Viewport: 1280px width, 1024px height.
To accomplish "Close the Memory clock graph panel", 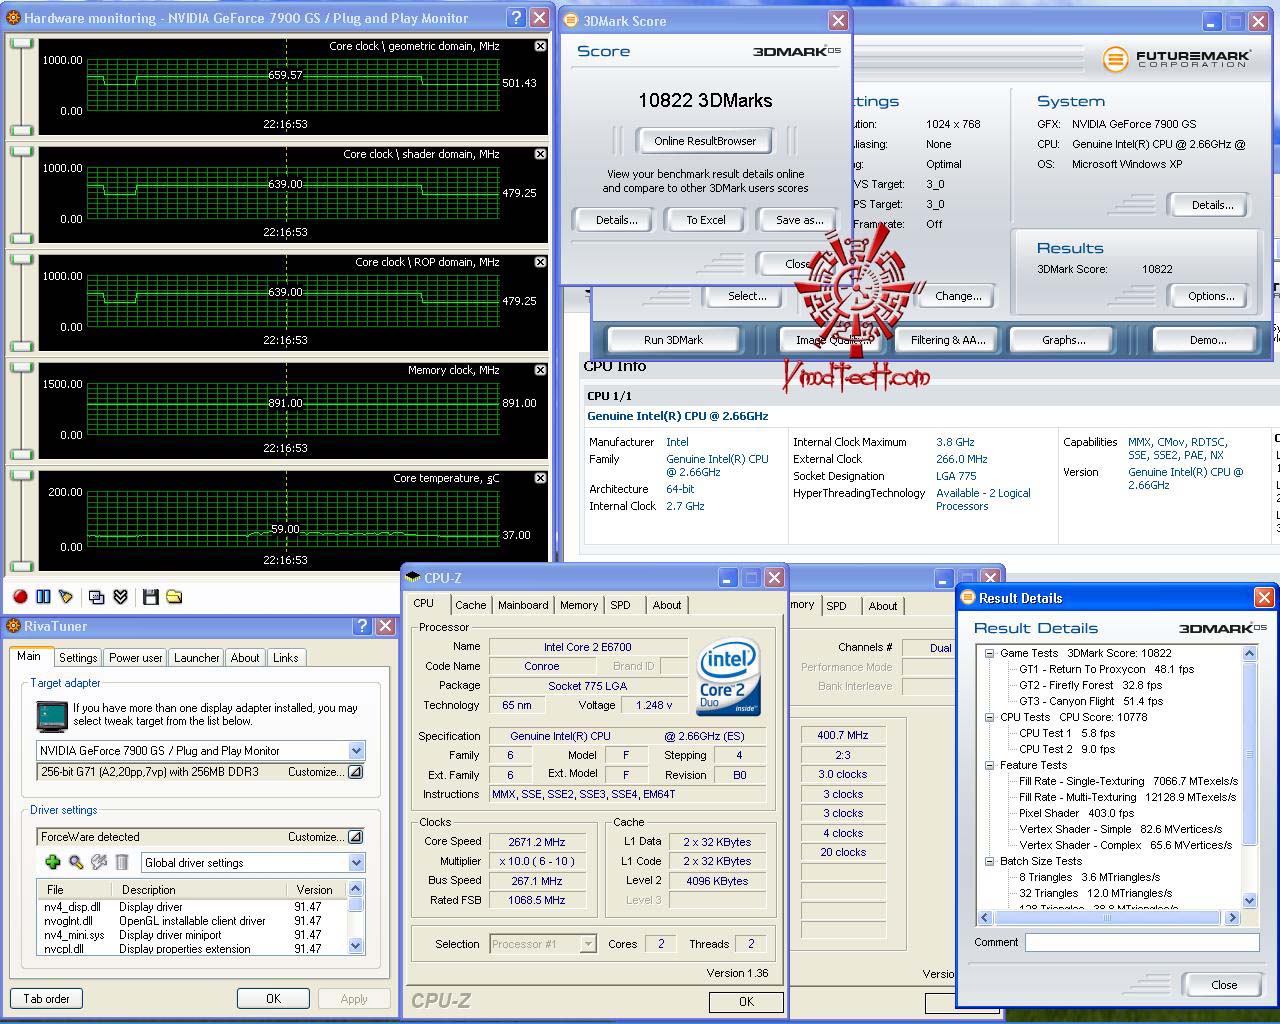I will (540, 370).
